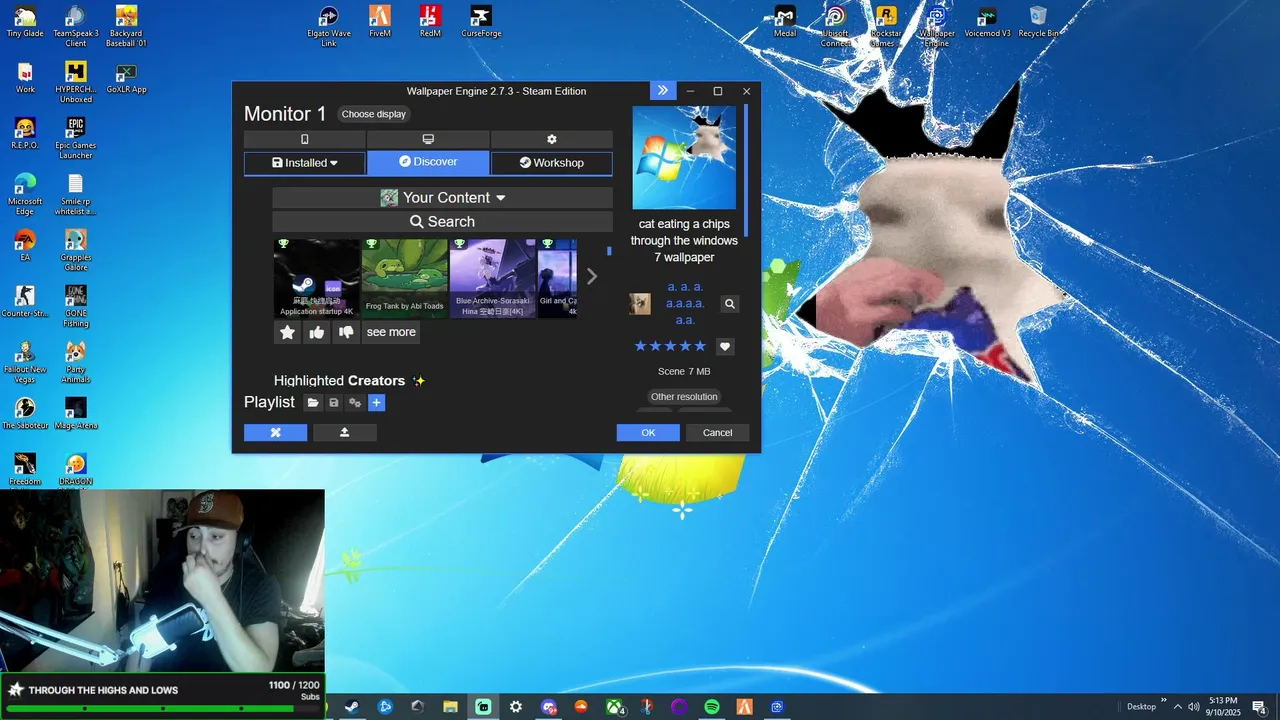The image size is (1280, 720).
Task: Open Backyard Baseball '01 desktop icon
Action: point(126,26)
